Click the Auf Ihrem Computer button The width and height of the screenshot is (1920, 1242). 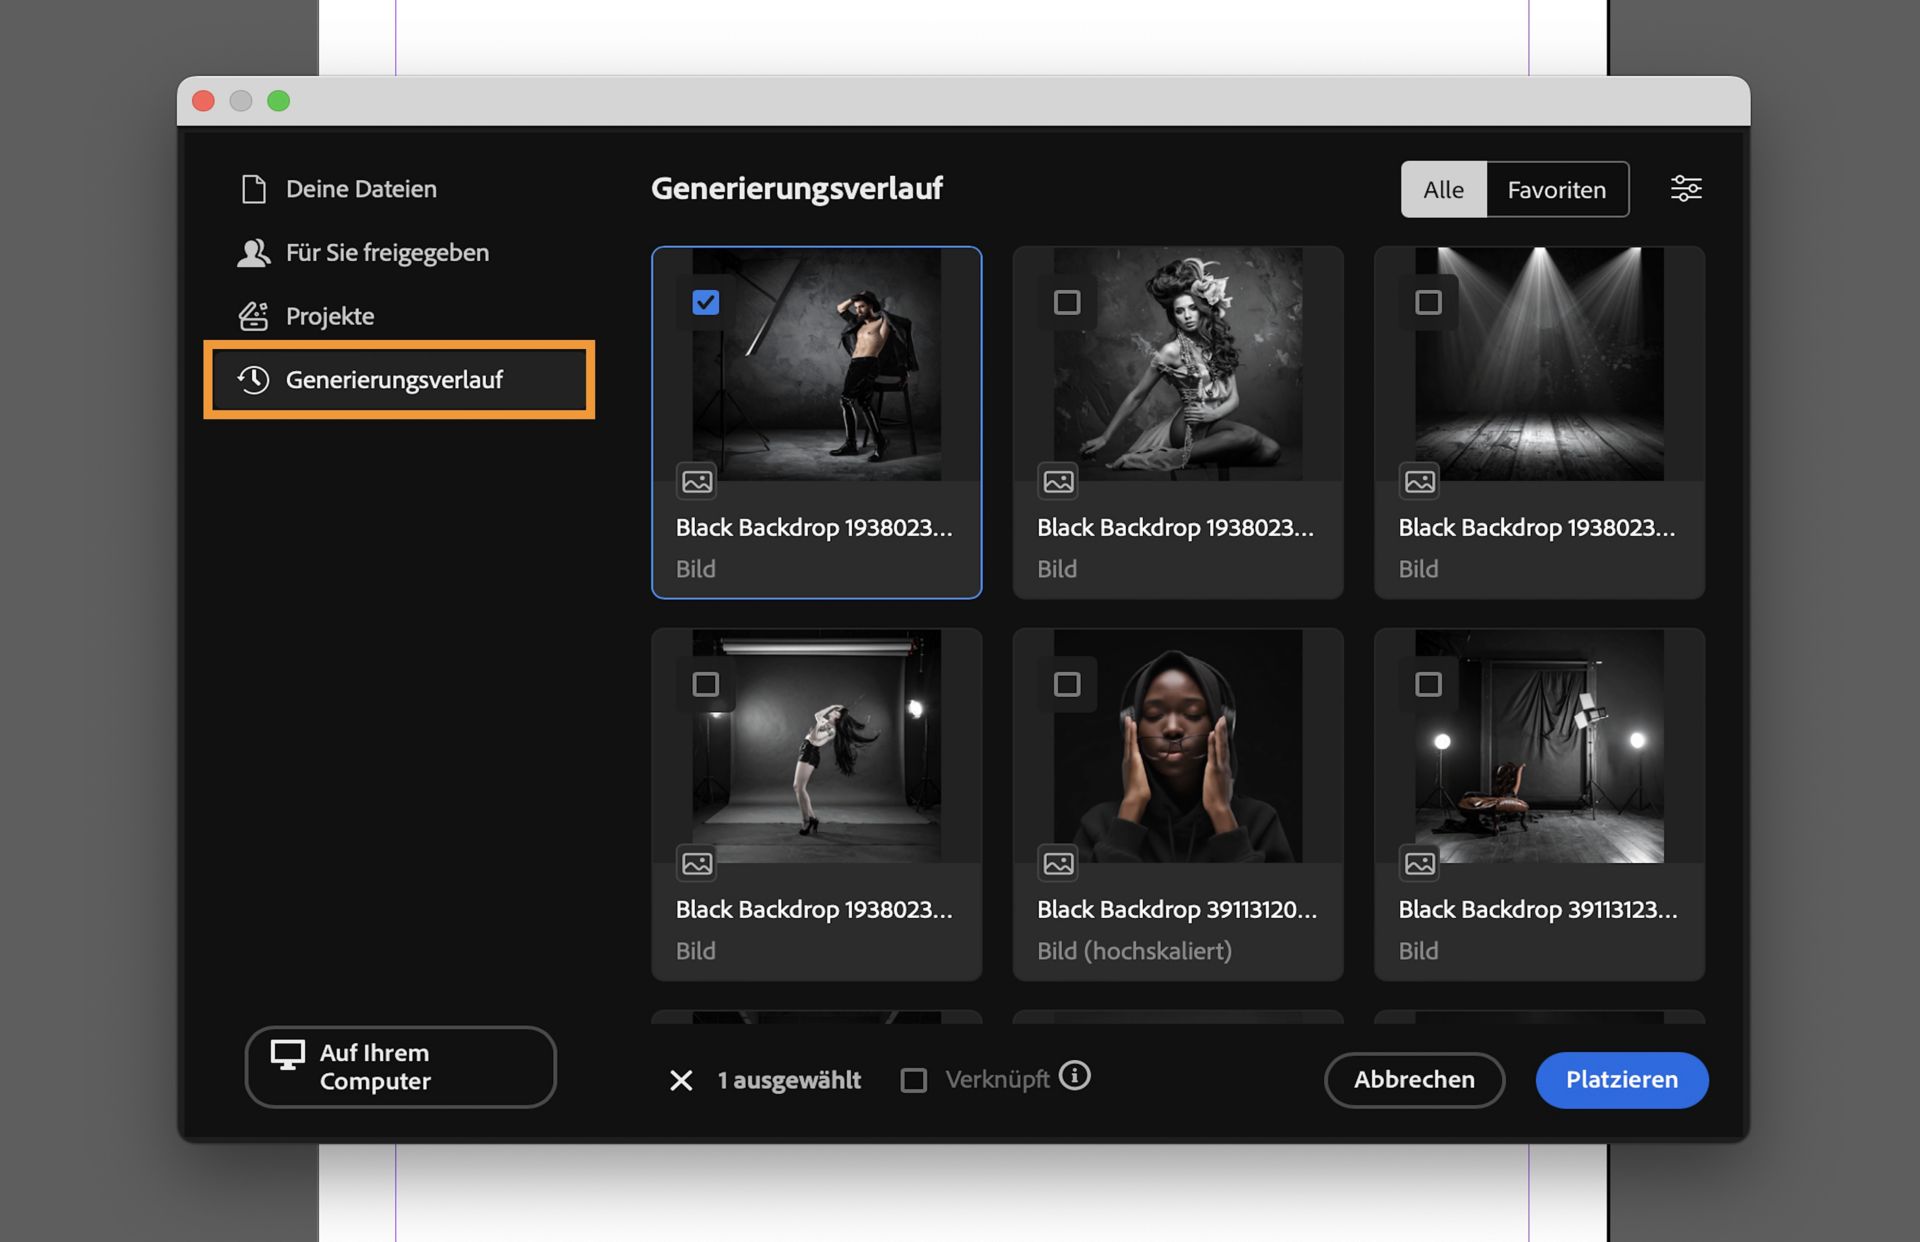pyautogui.click(x=400, y=1067)
